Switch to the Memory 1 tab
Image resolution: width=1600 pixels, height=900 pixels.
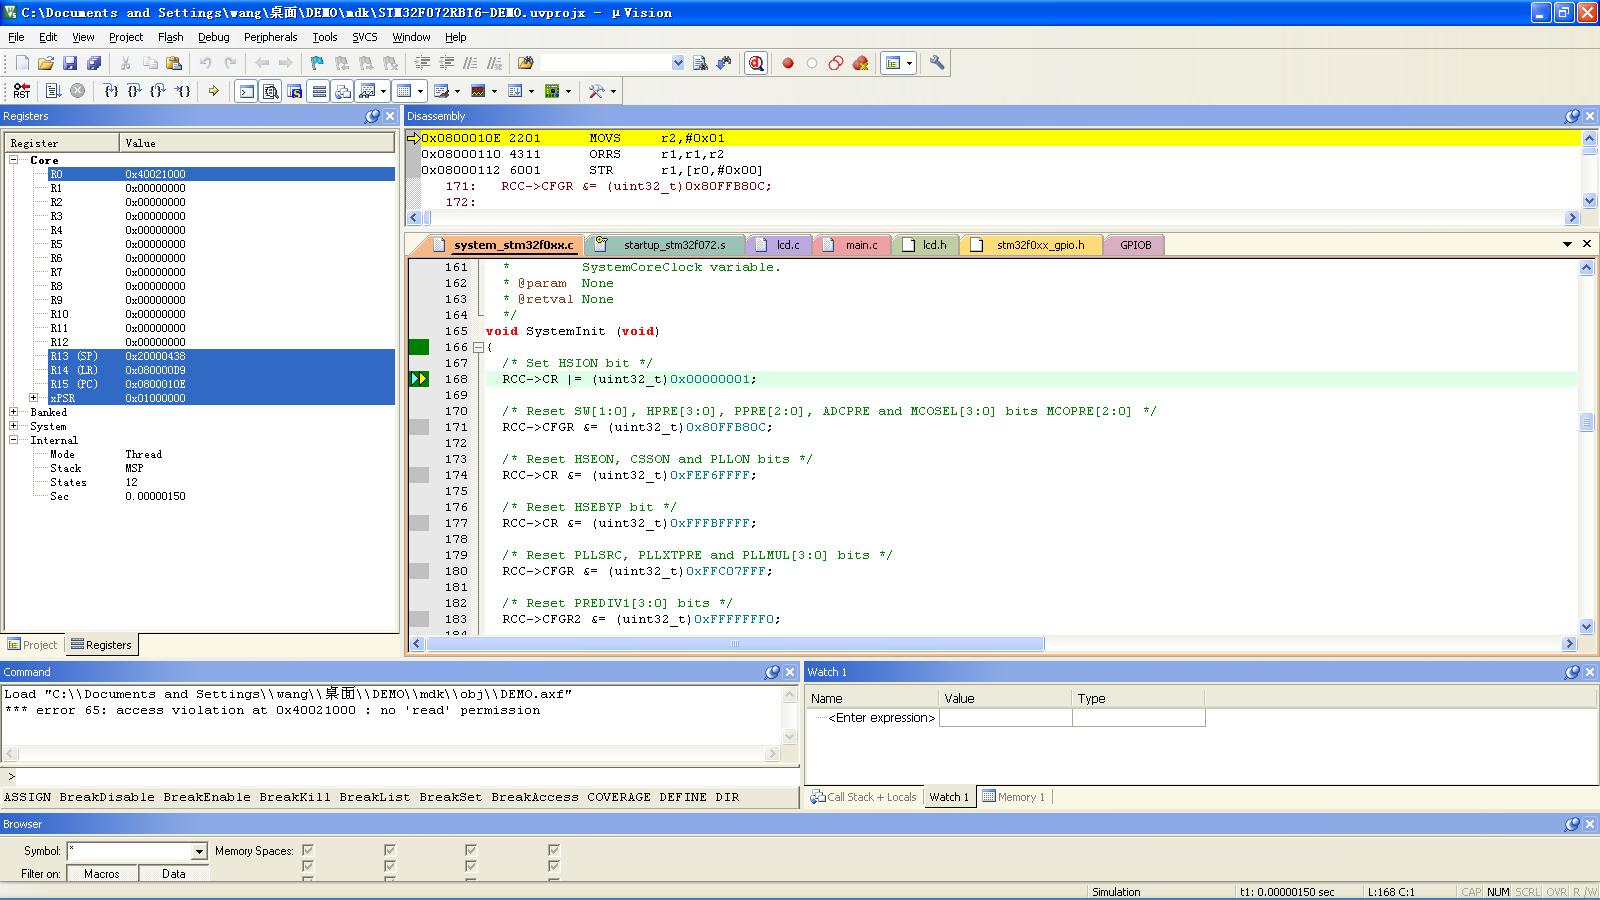(1013, 797)
